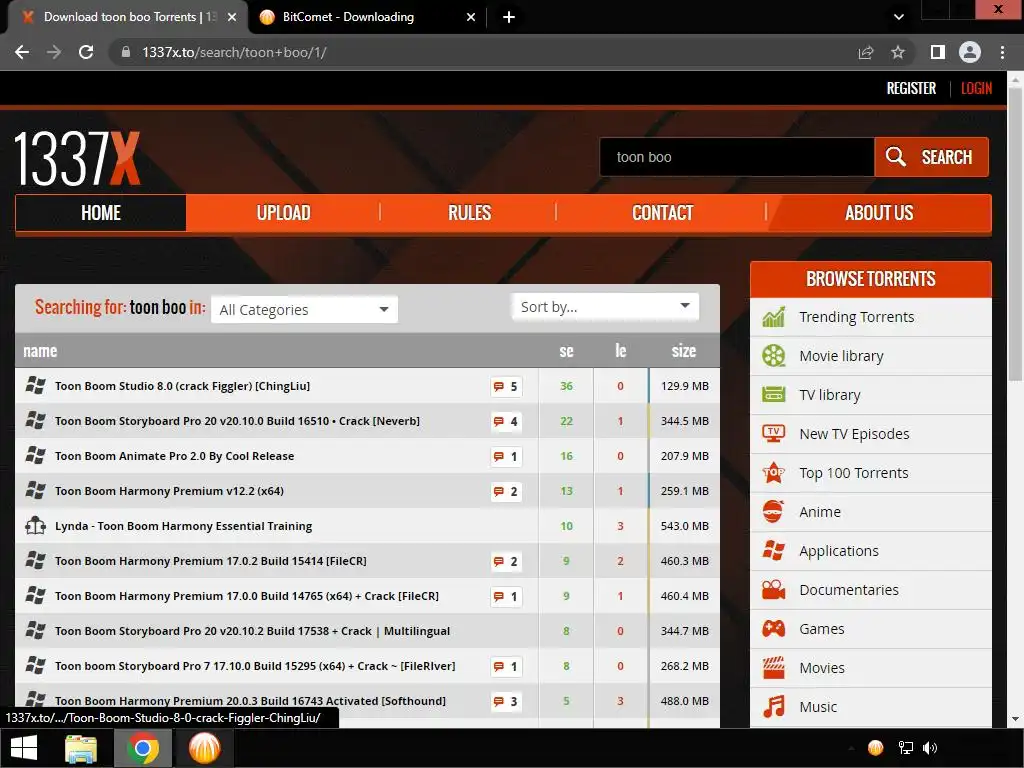This screenshot has width=1024, height=768.
Task: Open ABOUT US in navigation bar
Action: pos(879,213)
